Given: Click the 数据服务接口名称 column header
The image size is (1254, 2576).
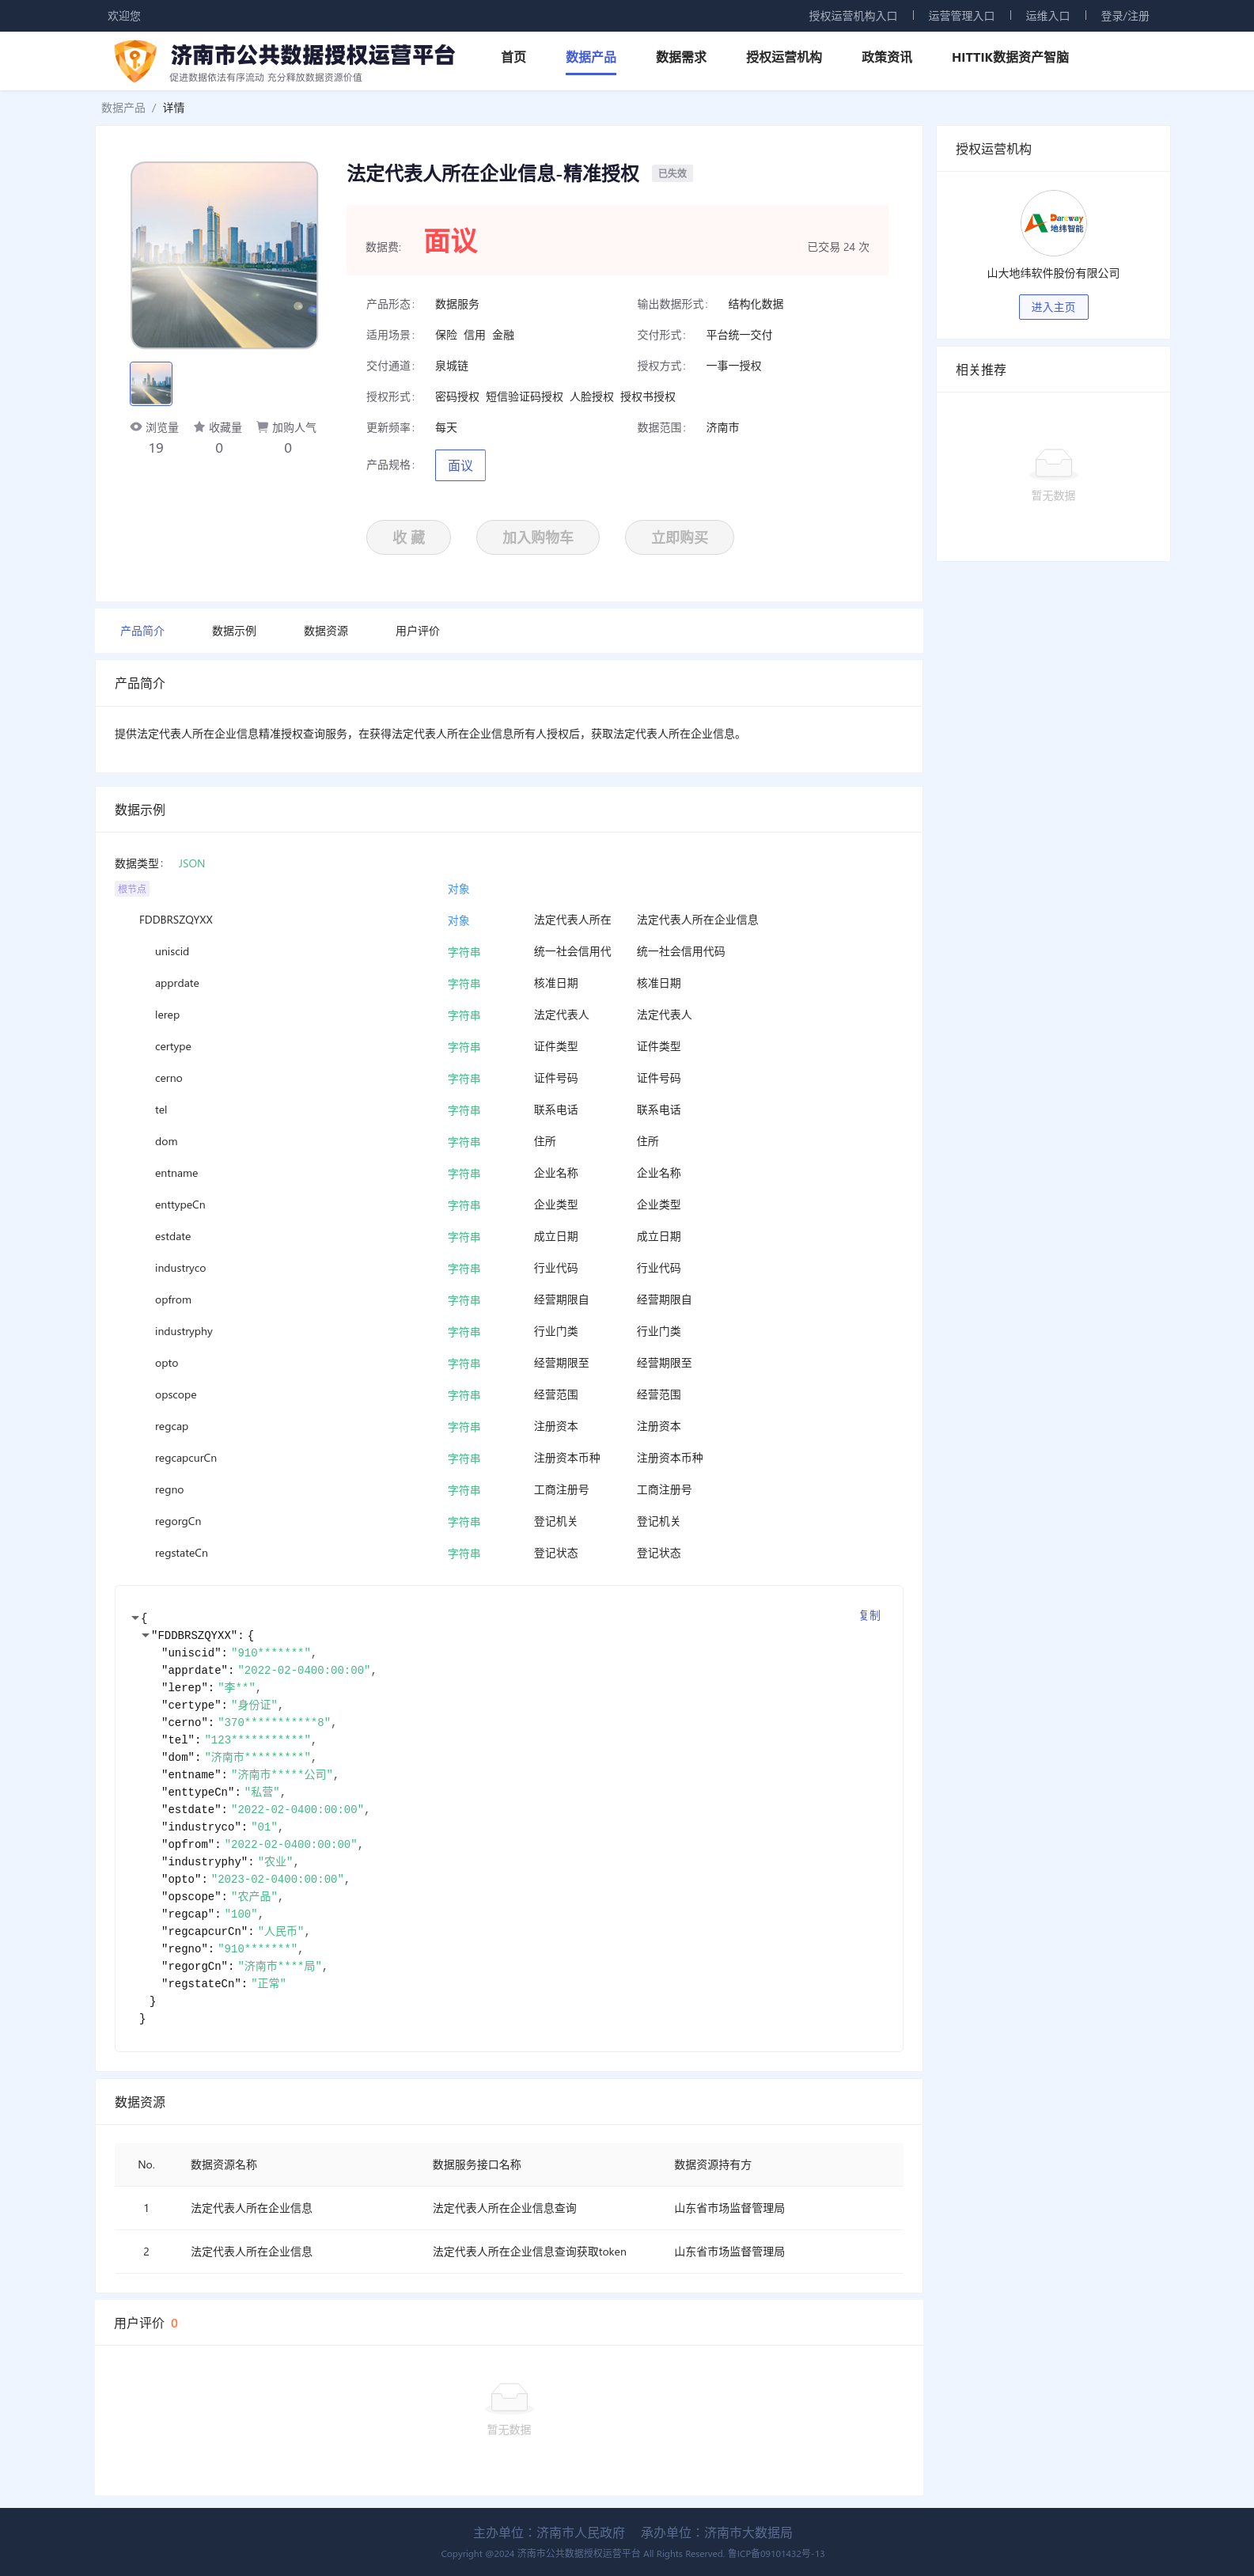Looking at the screenshot, I should tap(476, 2164).
